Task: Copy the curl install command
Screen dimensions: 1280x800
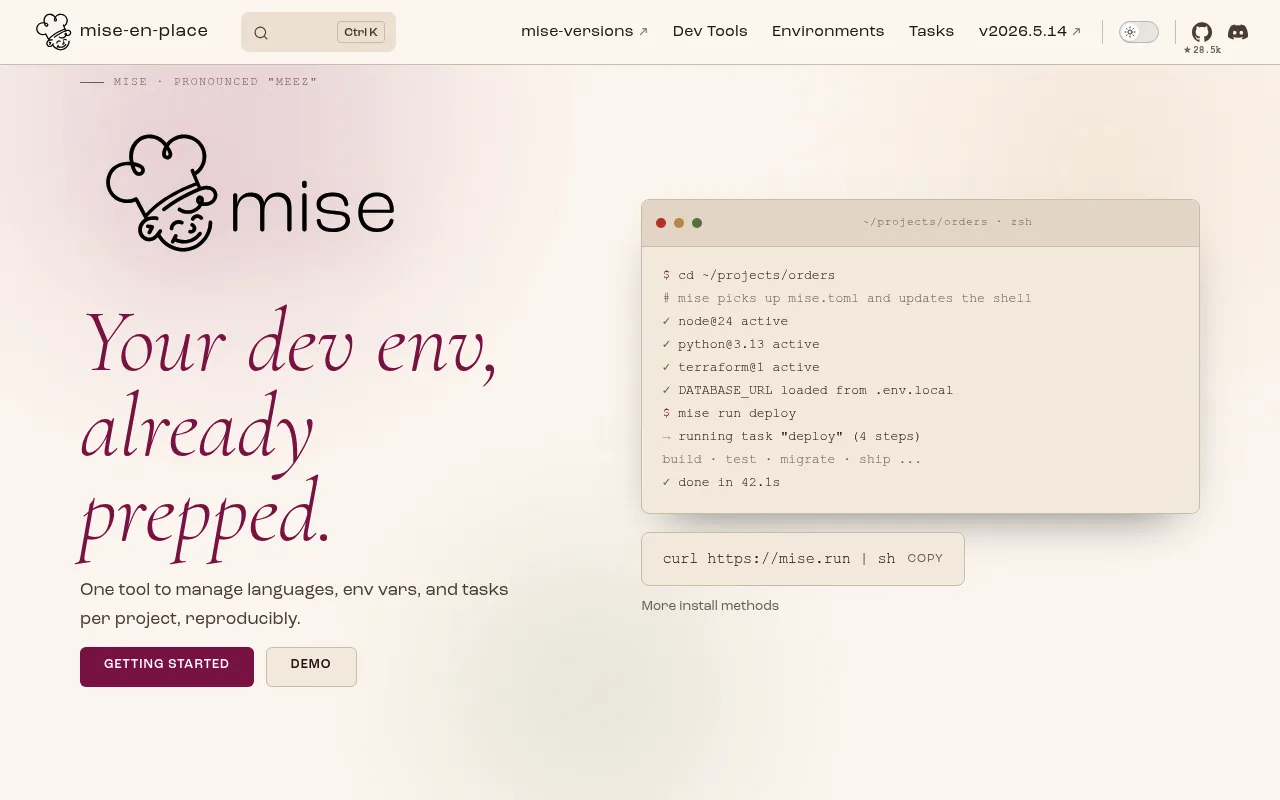Action: (x=925, y=559)
